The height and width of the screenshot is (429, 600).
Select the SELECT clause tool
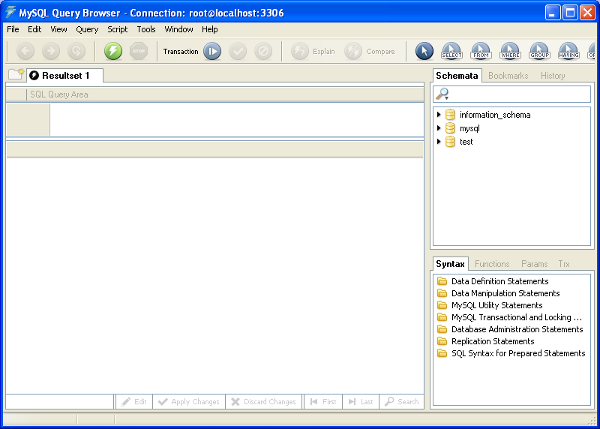(x=452, y=51)
